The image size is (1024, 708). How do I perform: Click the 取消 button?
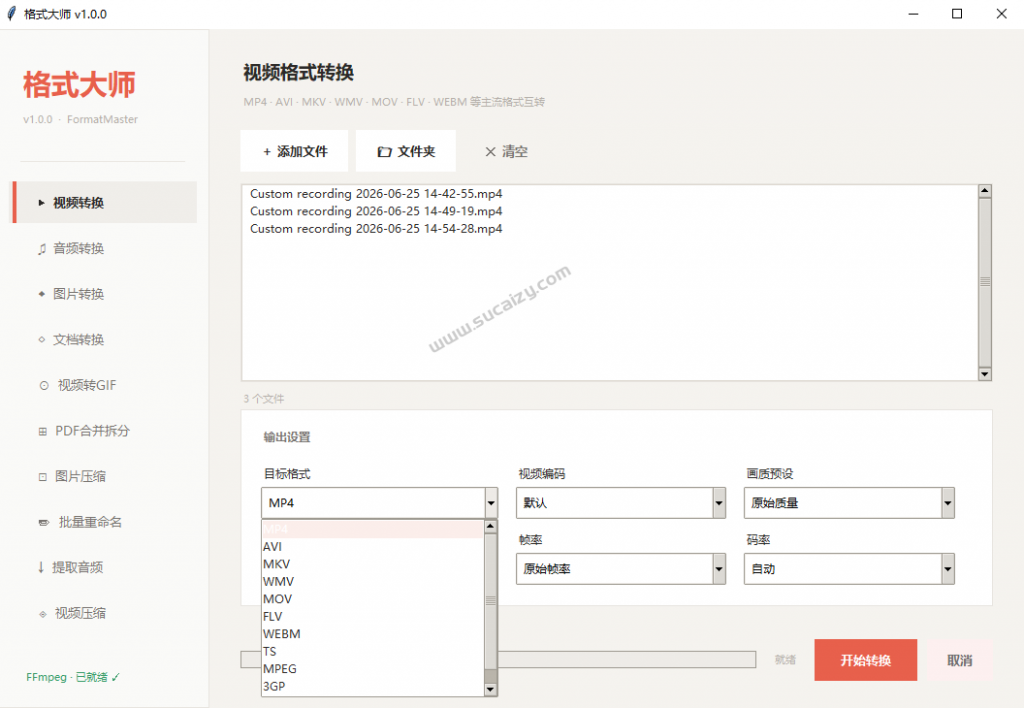959,660
